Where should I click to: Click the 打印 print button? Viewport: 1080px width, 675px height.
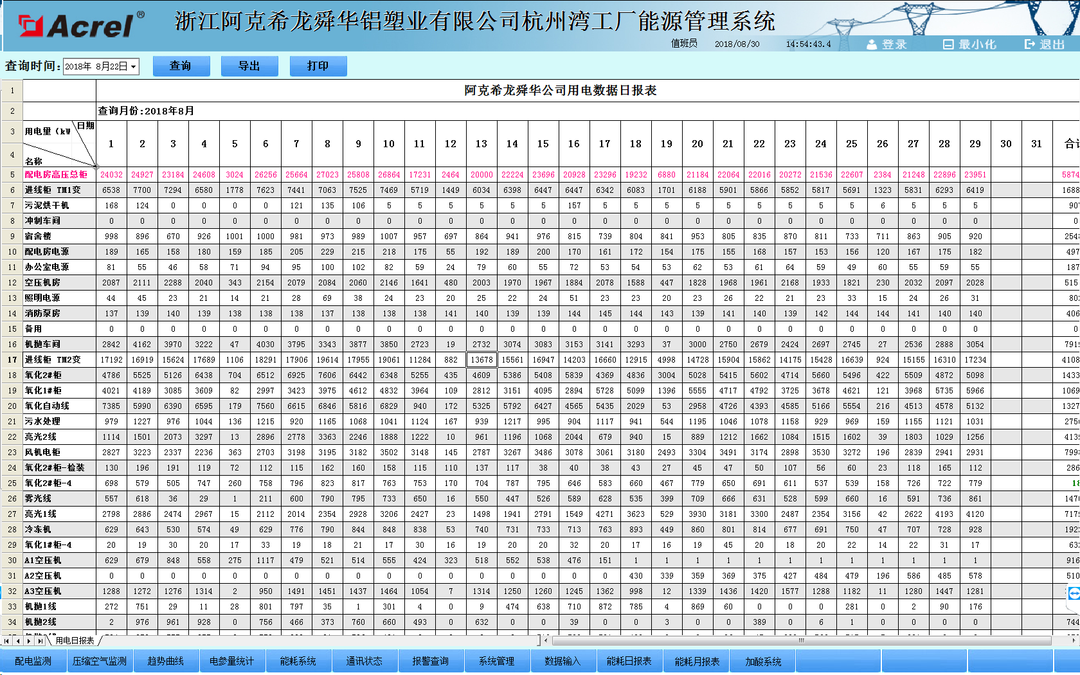pyautogui.click(x=318, y=65)
